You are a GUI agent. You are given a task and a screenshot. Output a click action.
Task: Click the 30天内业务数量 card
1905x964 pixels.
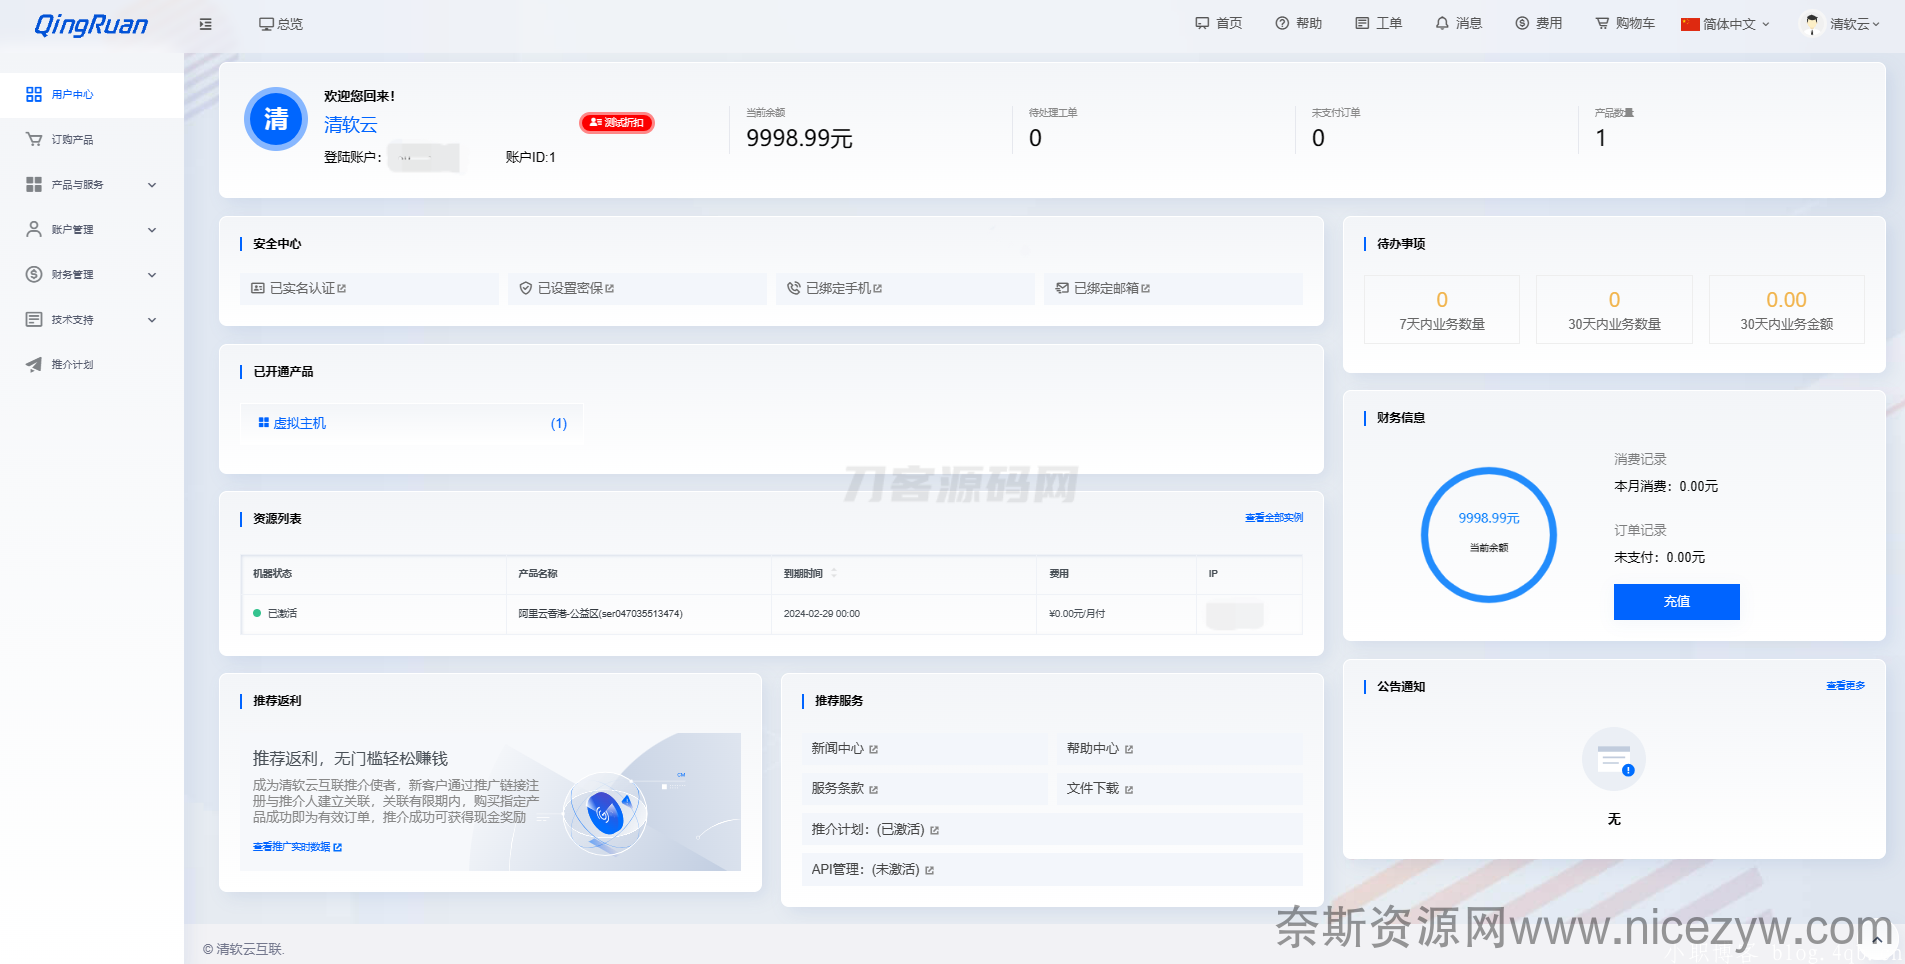[x=1614, y=310]
